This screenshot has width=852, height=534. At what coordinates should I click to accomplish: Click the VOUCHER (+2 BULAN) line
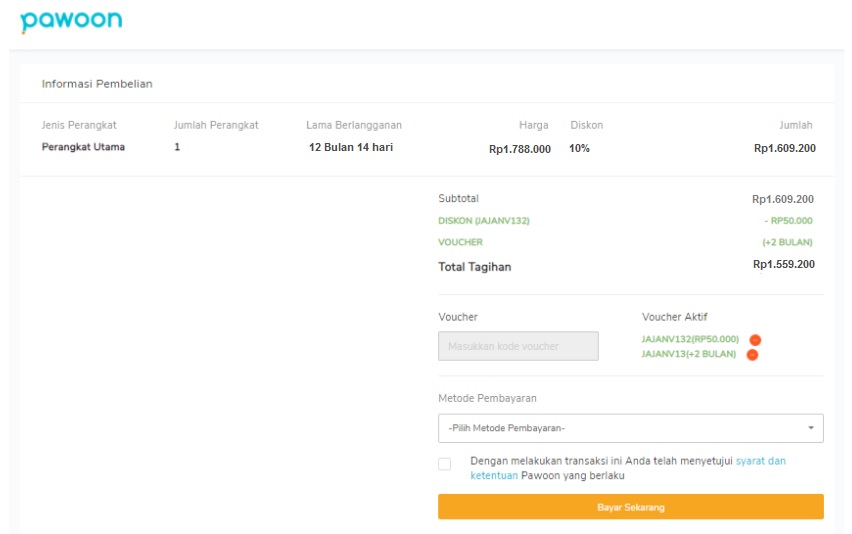click(625, 242)
